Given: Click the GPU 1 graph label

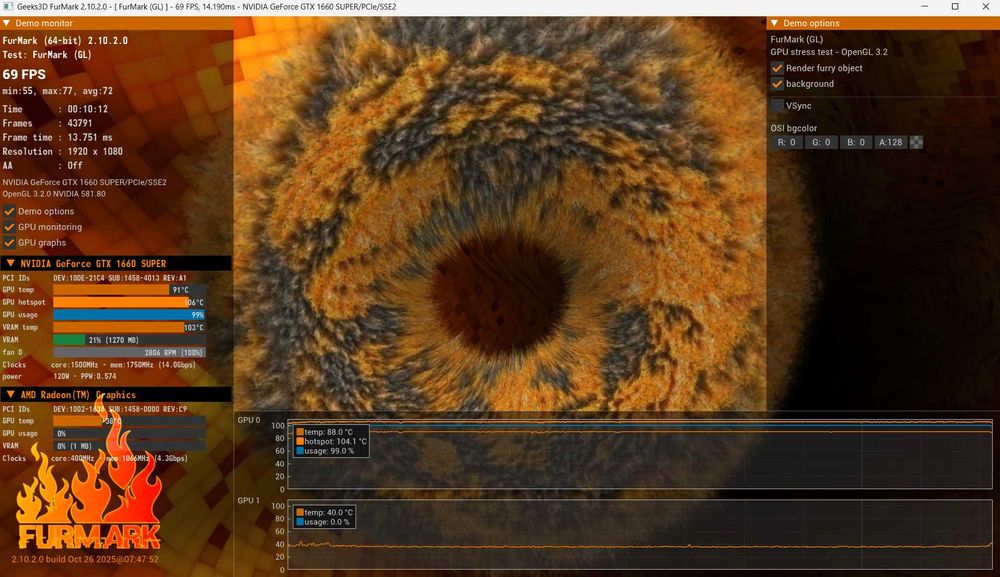Looking at the screenshot, I should [x=249, y=500].
